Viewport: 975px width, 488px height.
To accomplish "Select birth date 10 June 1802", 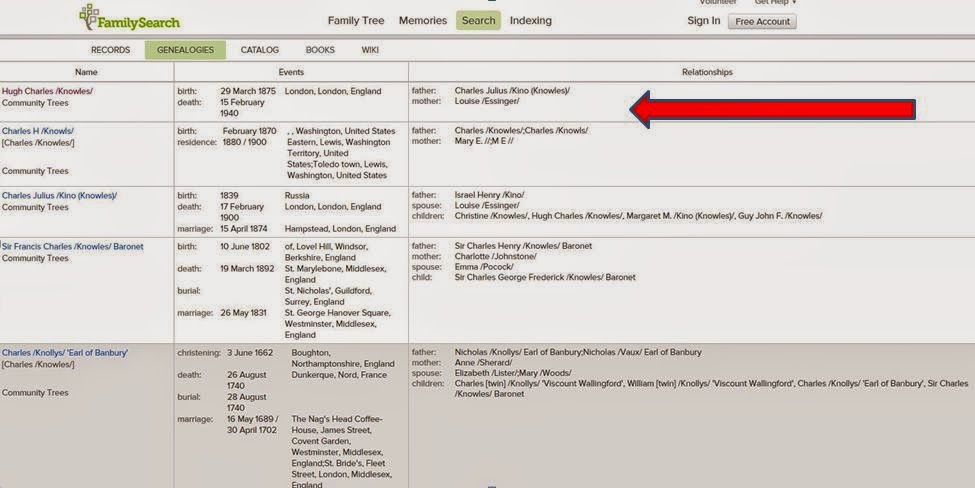I will point(245,247).
